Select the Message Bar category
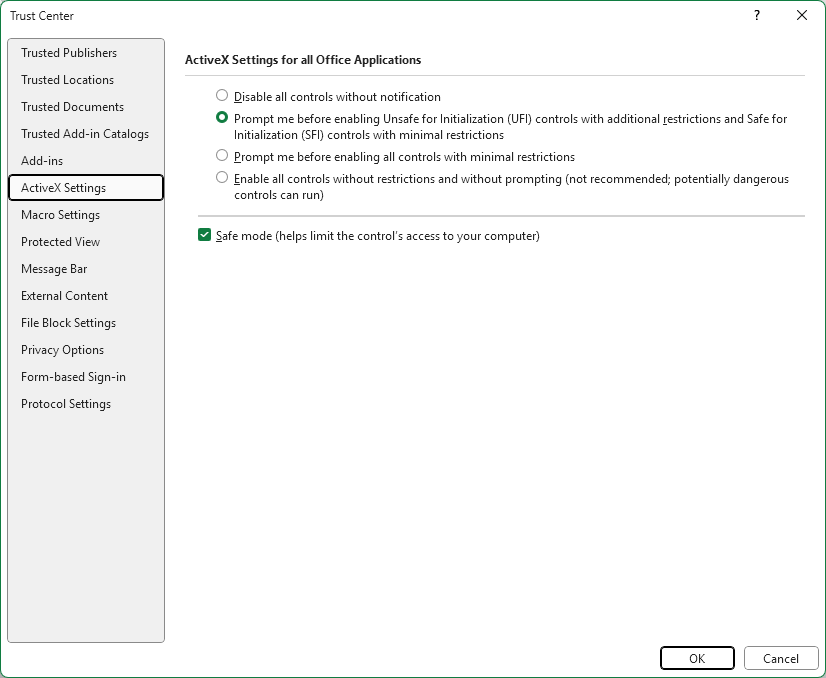The height and width of the screenshot is (678, 826). [x=54, y=268]
